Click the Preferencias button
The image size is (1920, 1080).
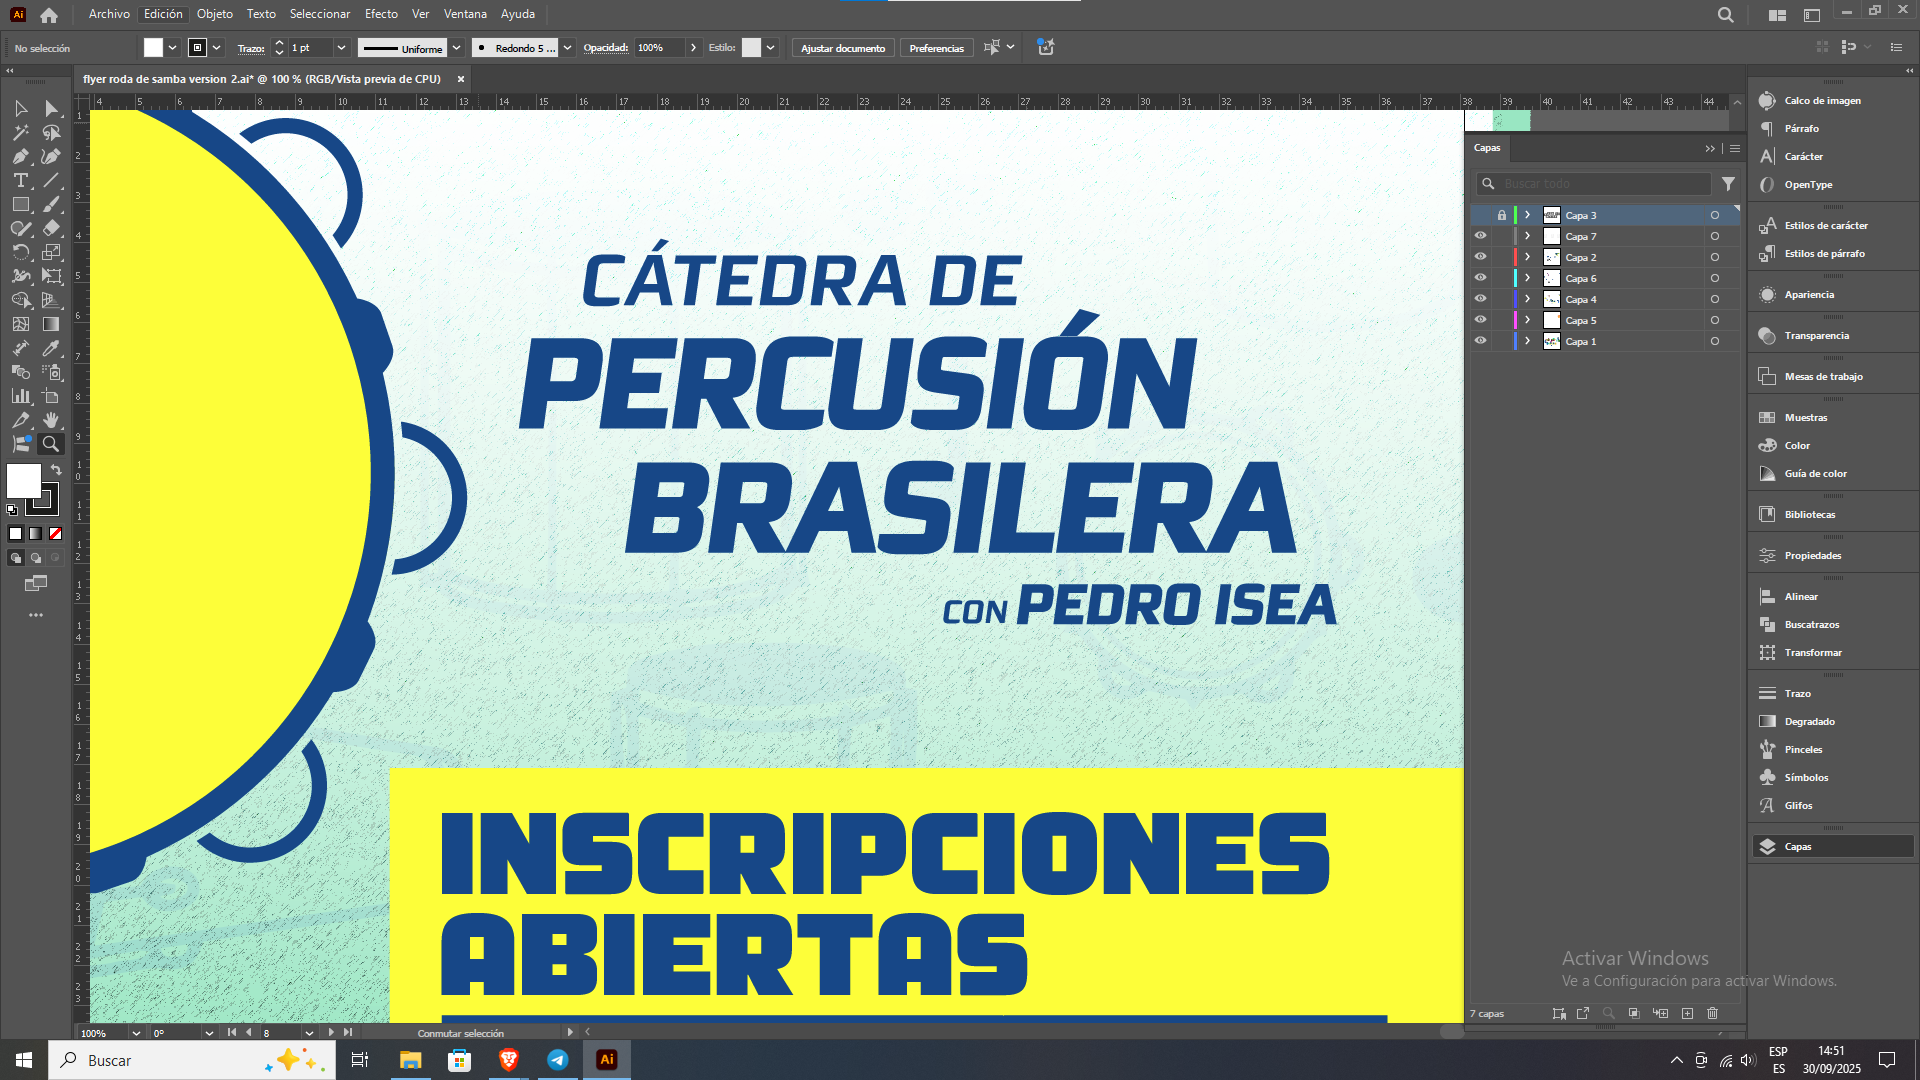point(936,48)
